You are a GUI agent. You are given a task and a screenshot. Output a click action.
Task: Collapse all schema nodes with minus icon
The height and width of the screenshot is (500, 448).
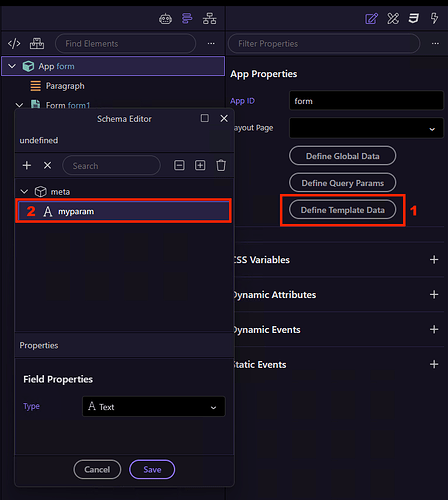179,165
